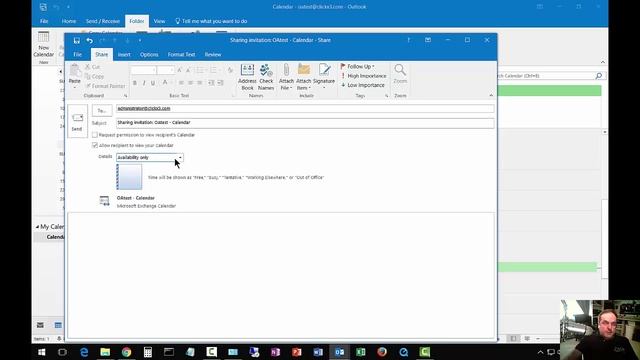The image size is (640, 360).
Task: Click the message body area
Action: click(281, 275)
